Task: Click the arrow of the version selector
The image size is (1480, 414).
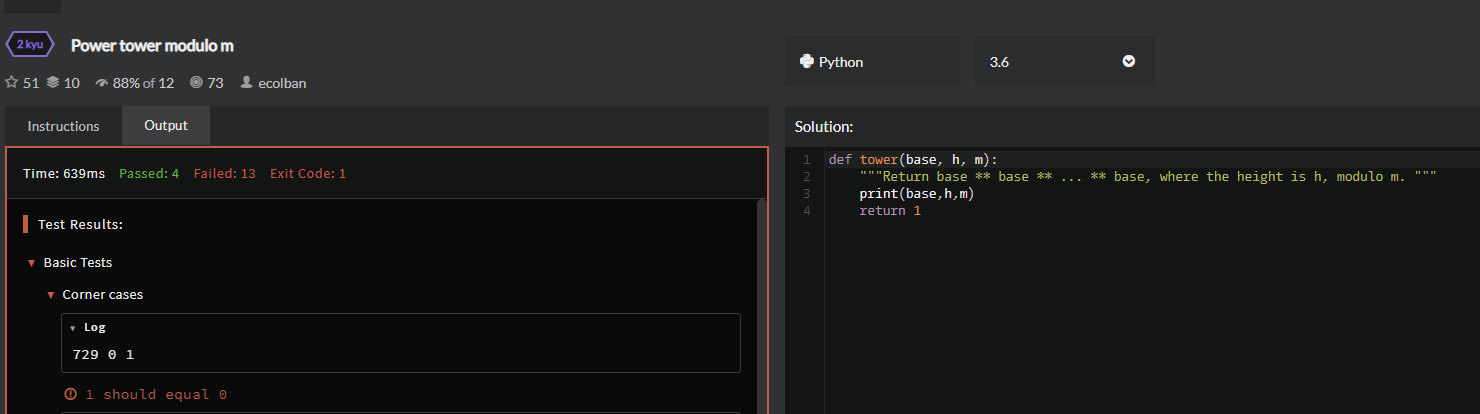Action: pos(1129,61)
